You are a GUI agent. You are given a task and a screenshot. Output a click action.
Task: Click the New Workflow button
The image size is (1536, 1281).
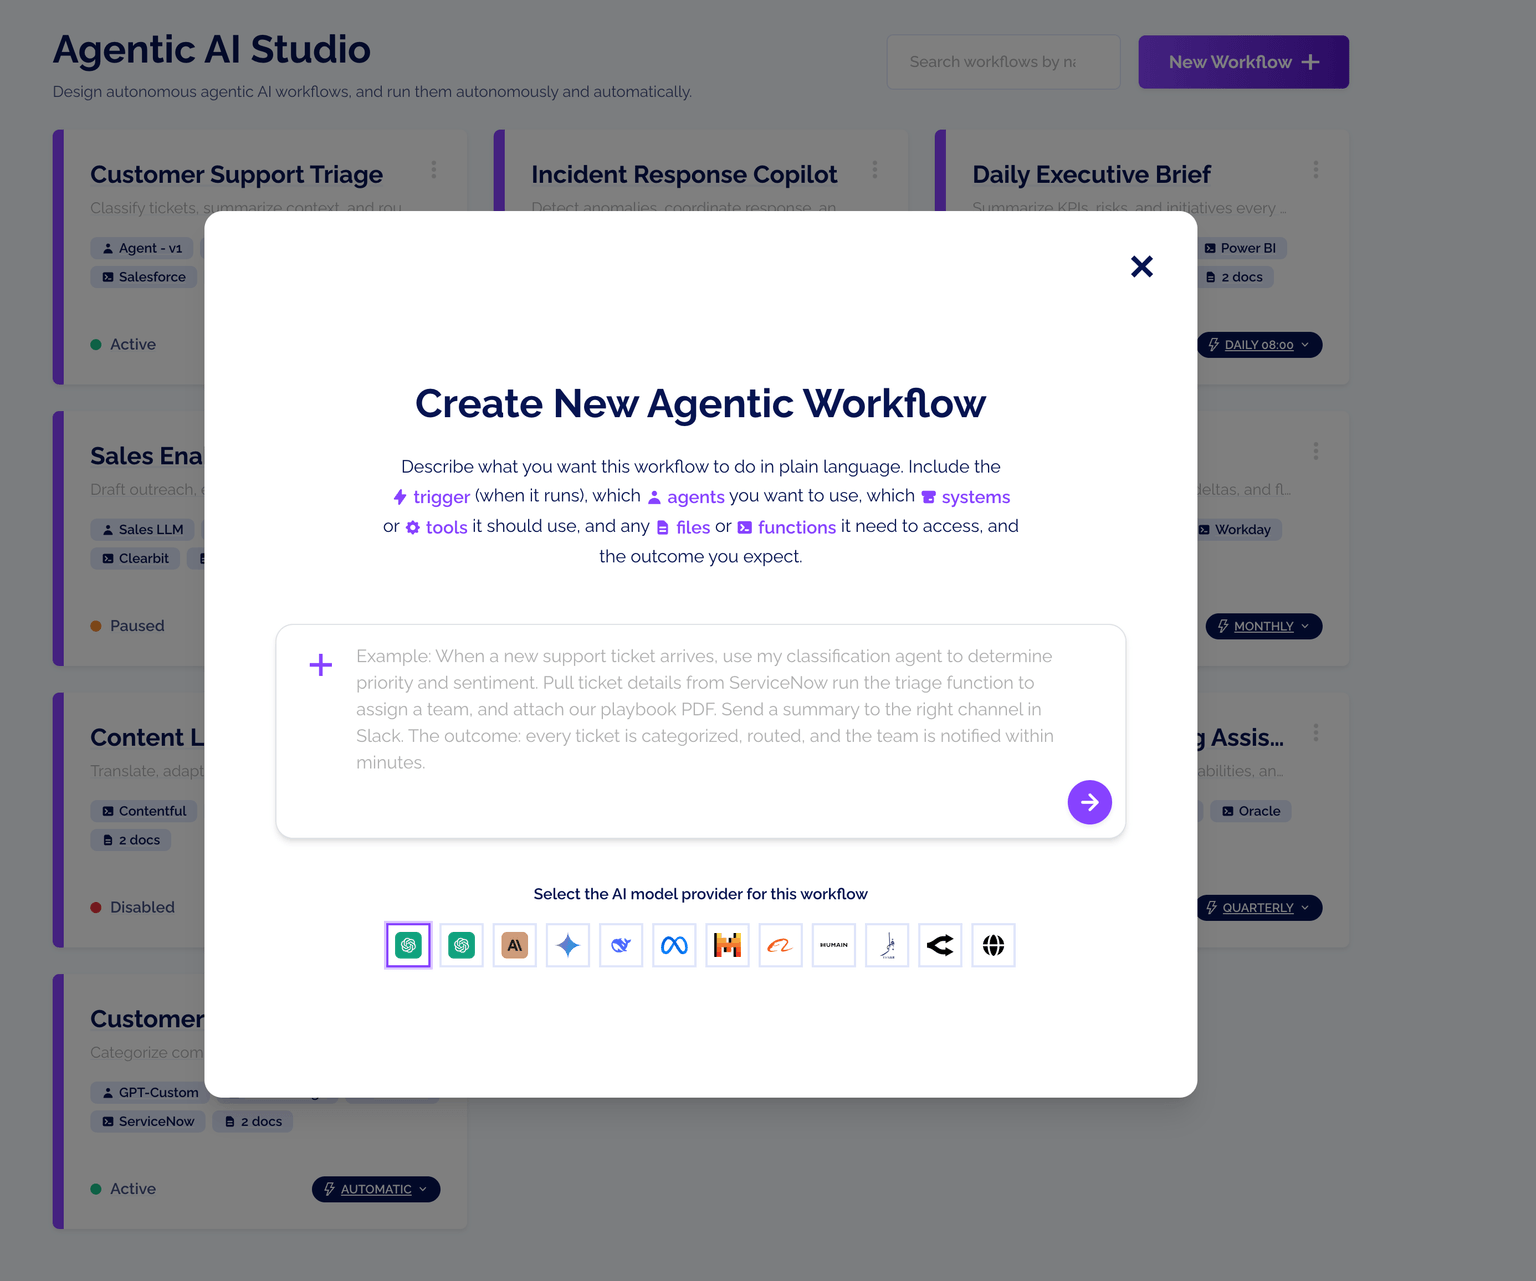1243,61
